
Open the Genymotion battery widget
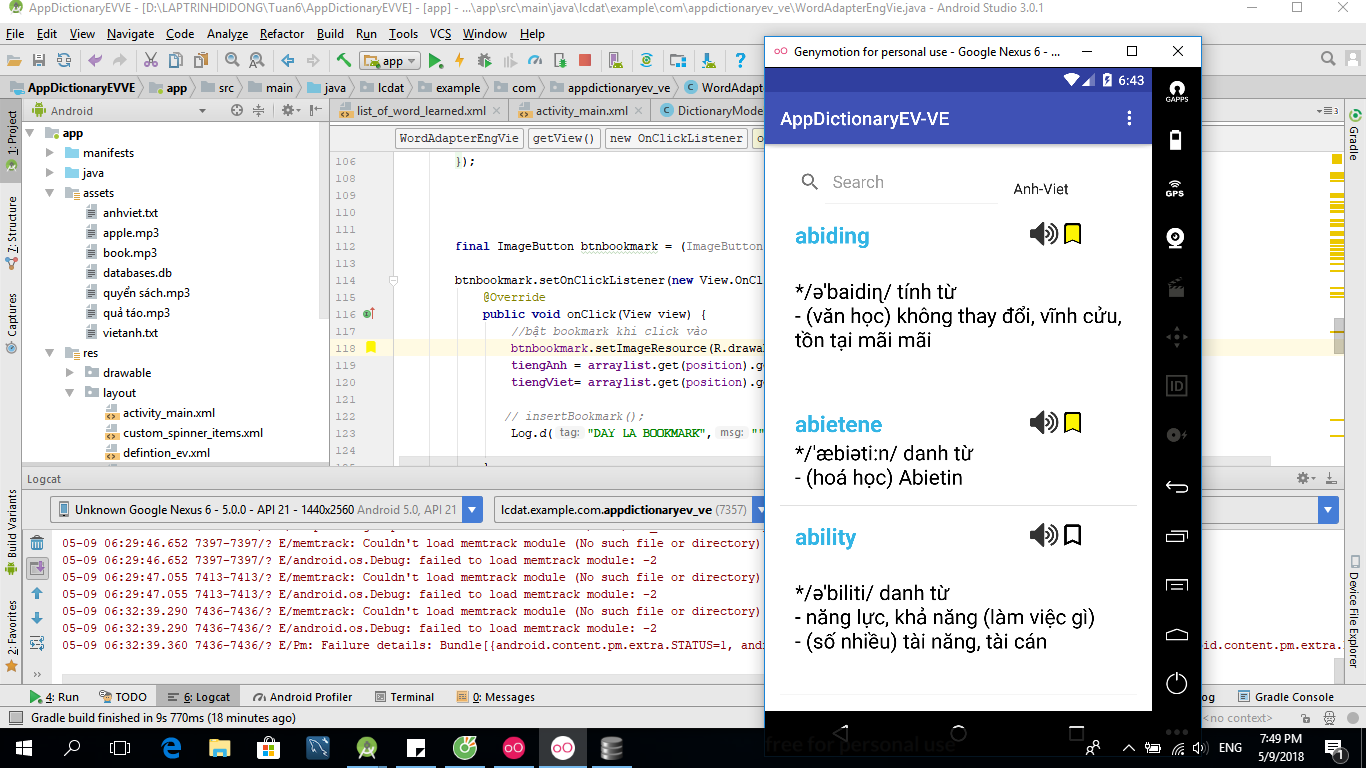pos(1175,138)
